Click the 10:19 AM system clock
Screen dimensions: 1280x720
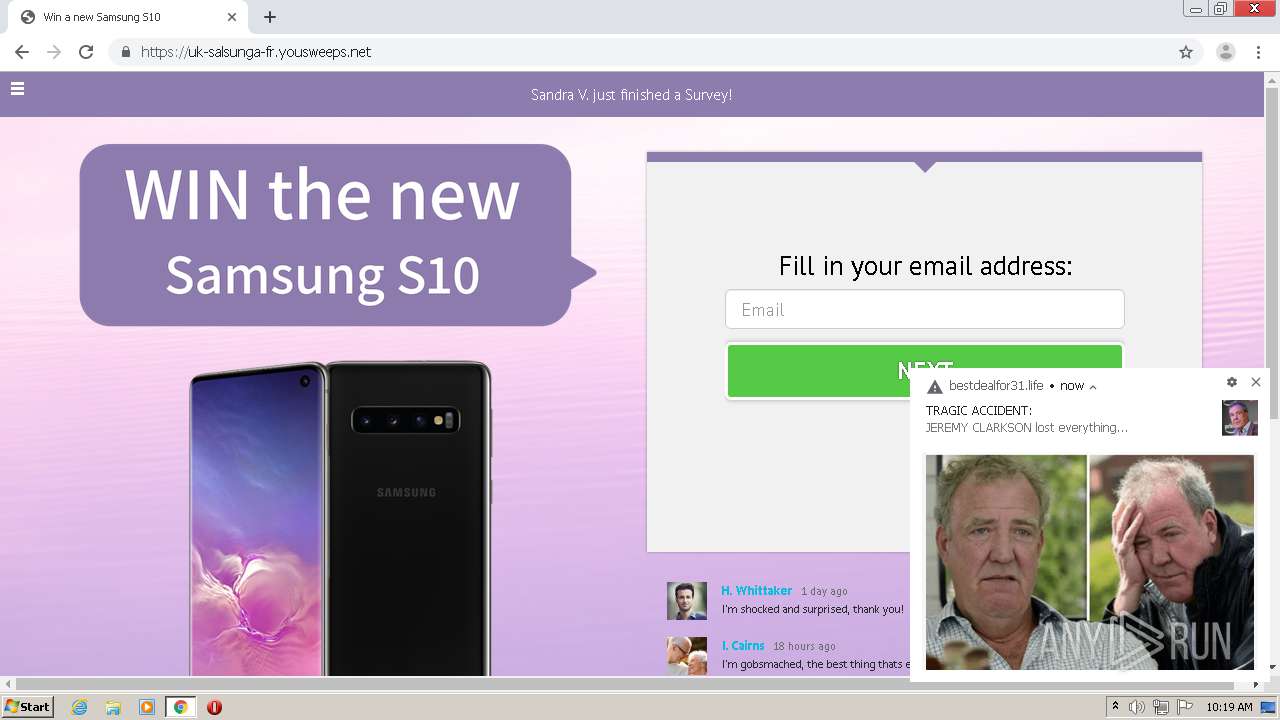[1229, 707]
